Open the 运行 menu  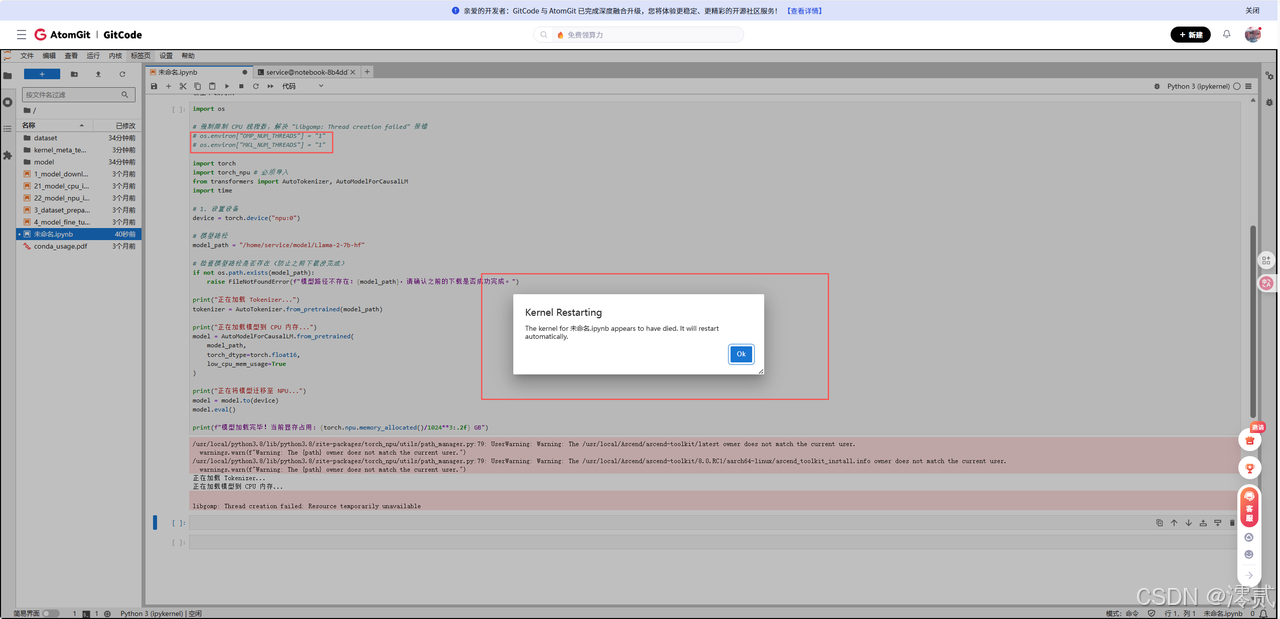pos(93,56)
